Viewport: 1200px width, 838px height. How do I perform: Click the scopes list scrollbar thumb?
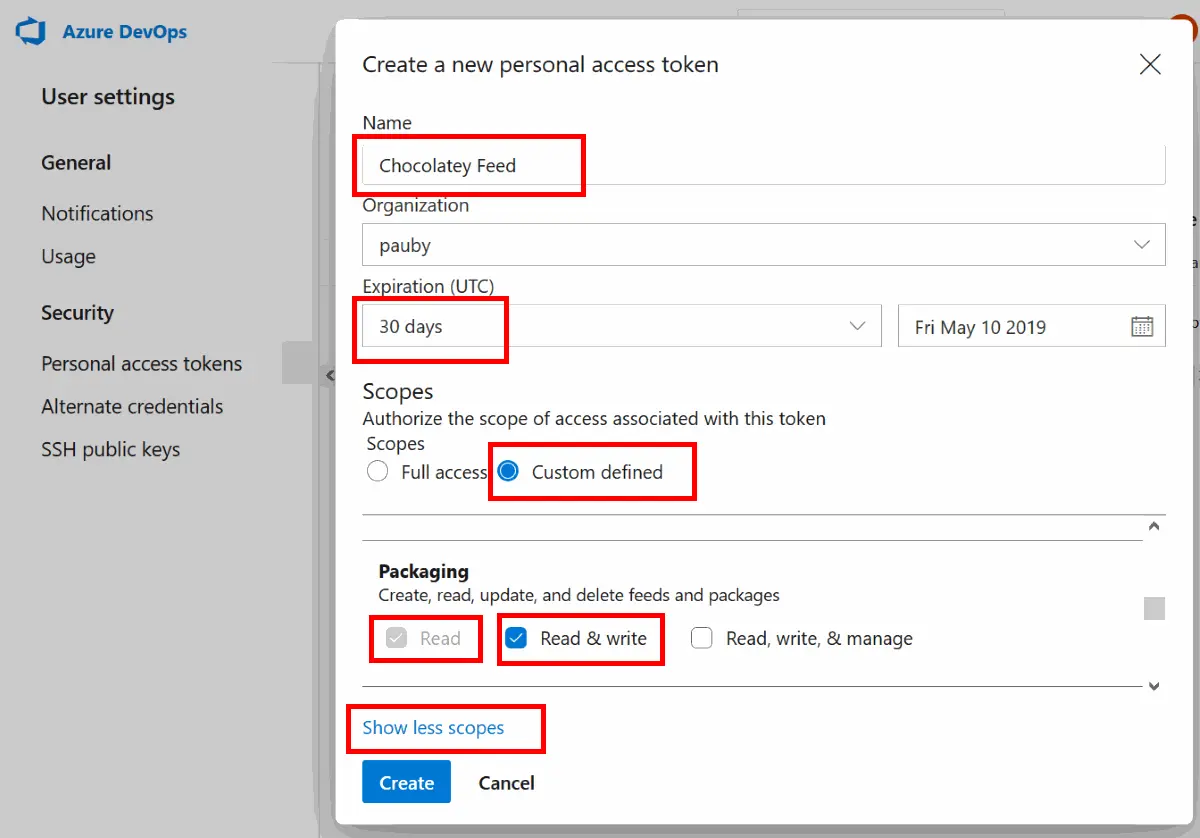1154,608
